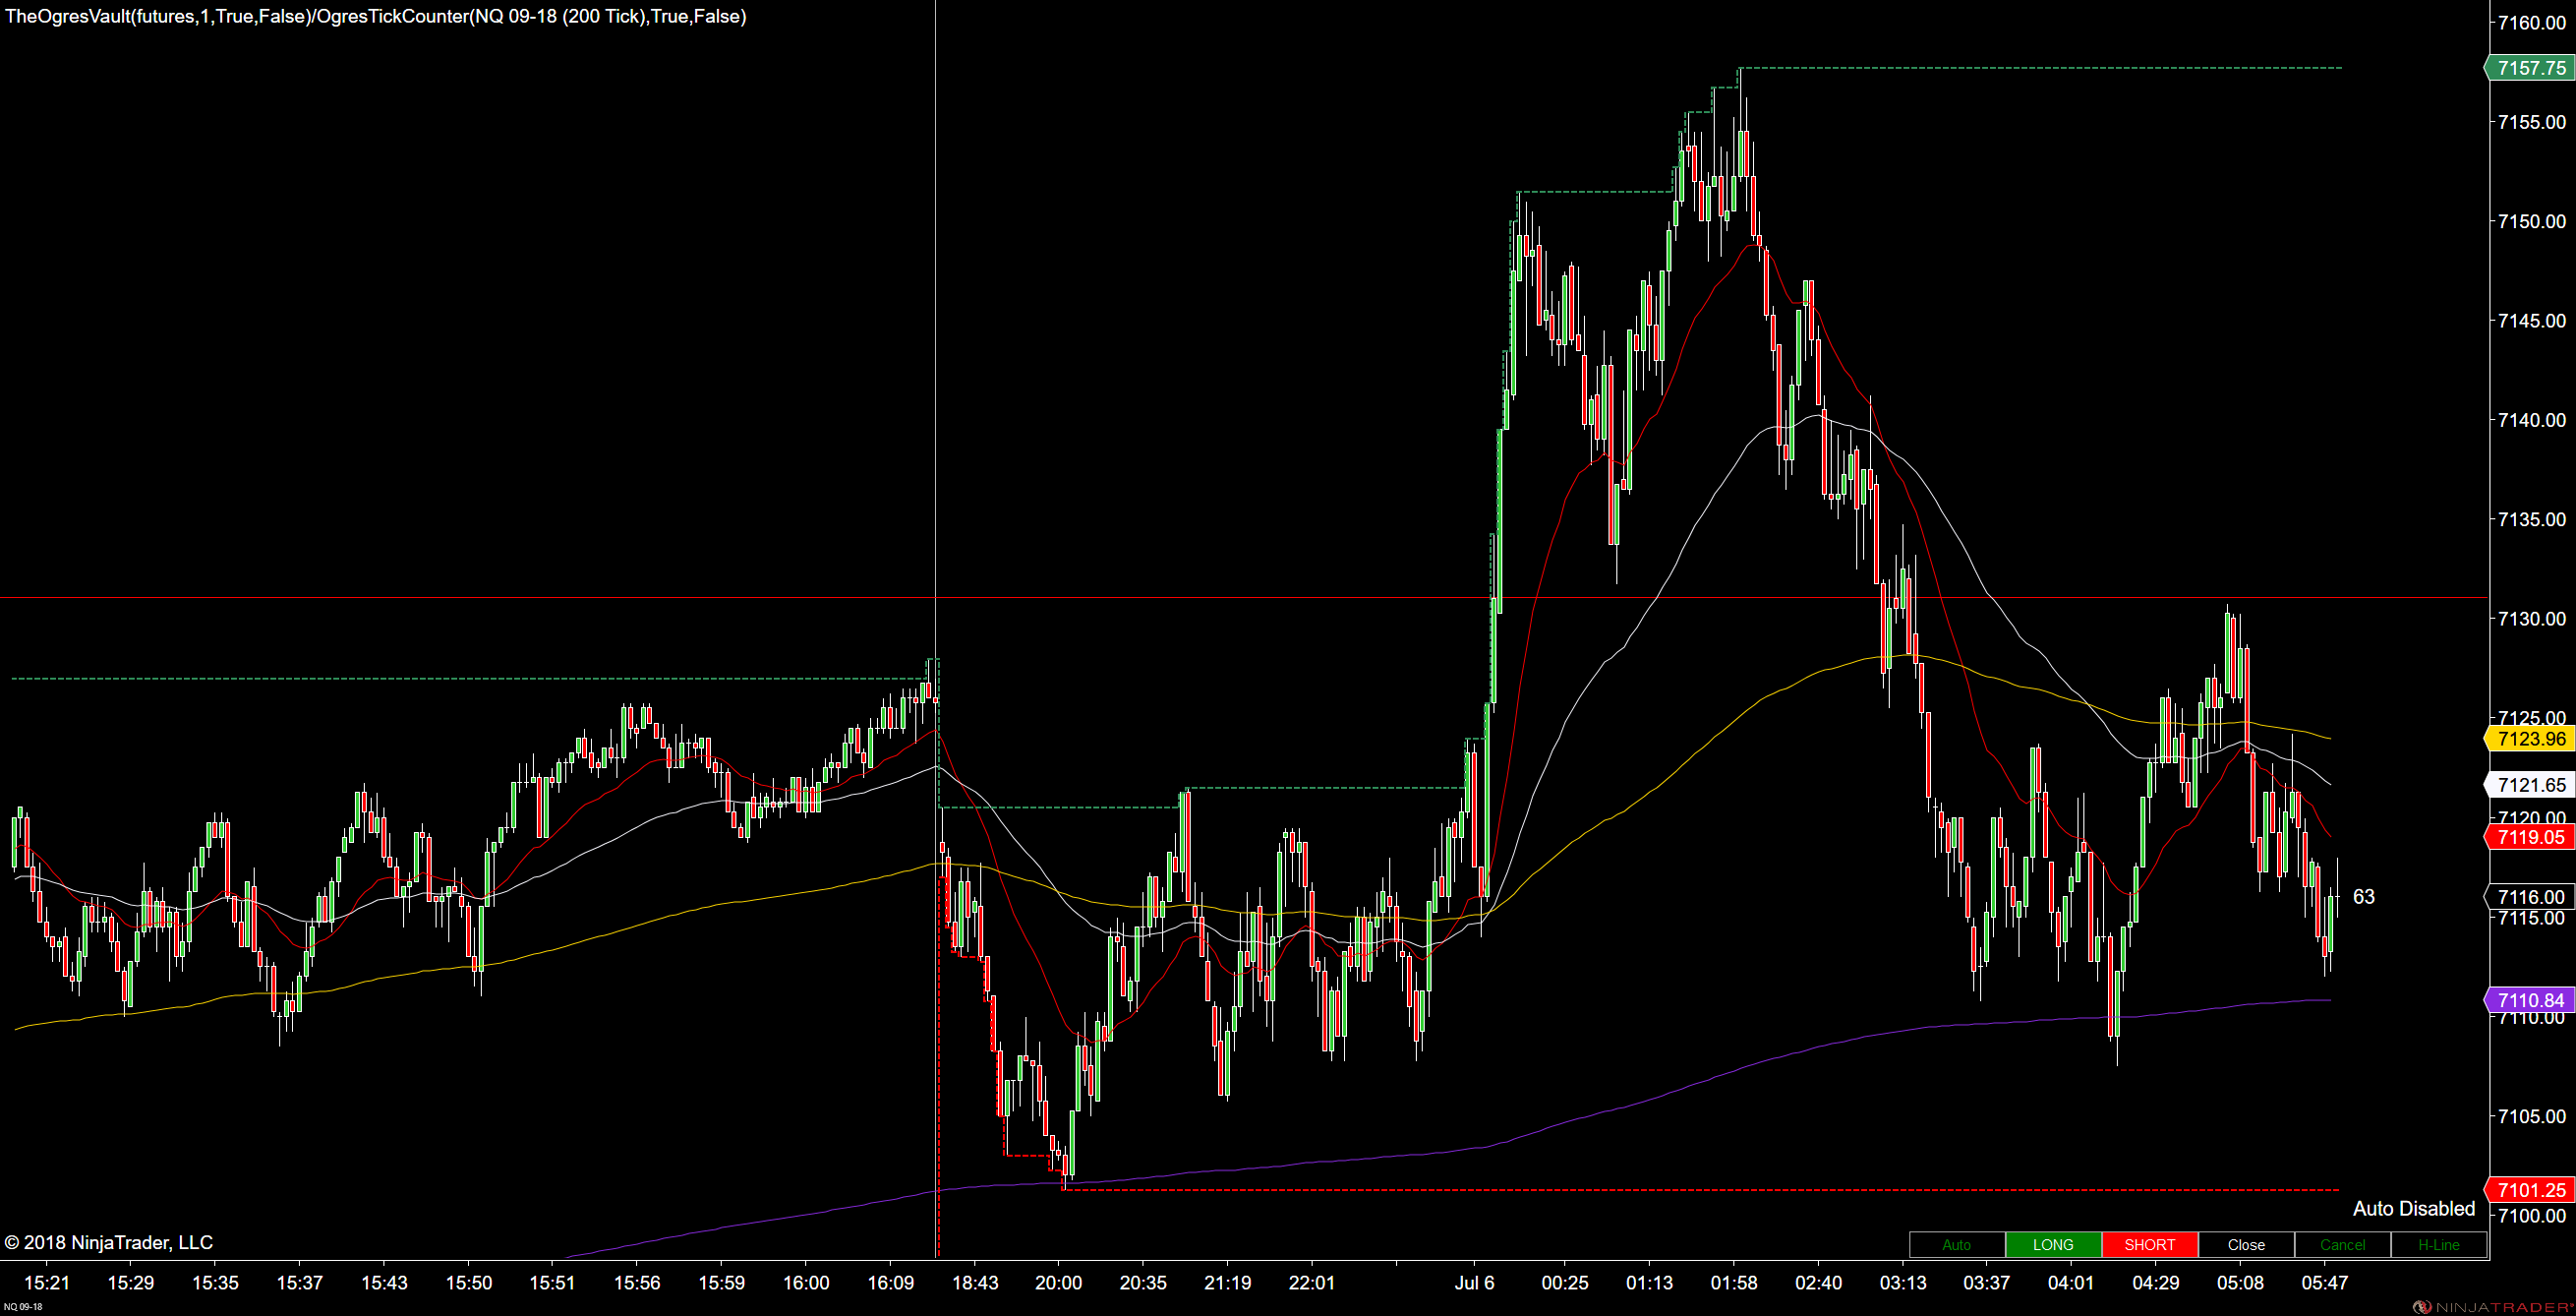Click the 18:43 time axis label
This screenshot has width=2576, height=1316.
975,1283
